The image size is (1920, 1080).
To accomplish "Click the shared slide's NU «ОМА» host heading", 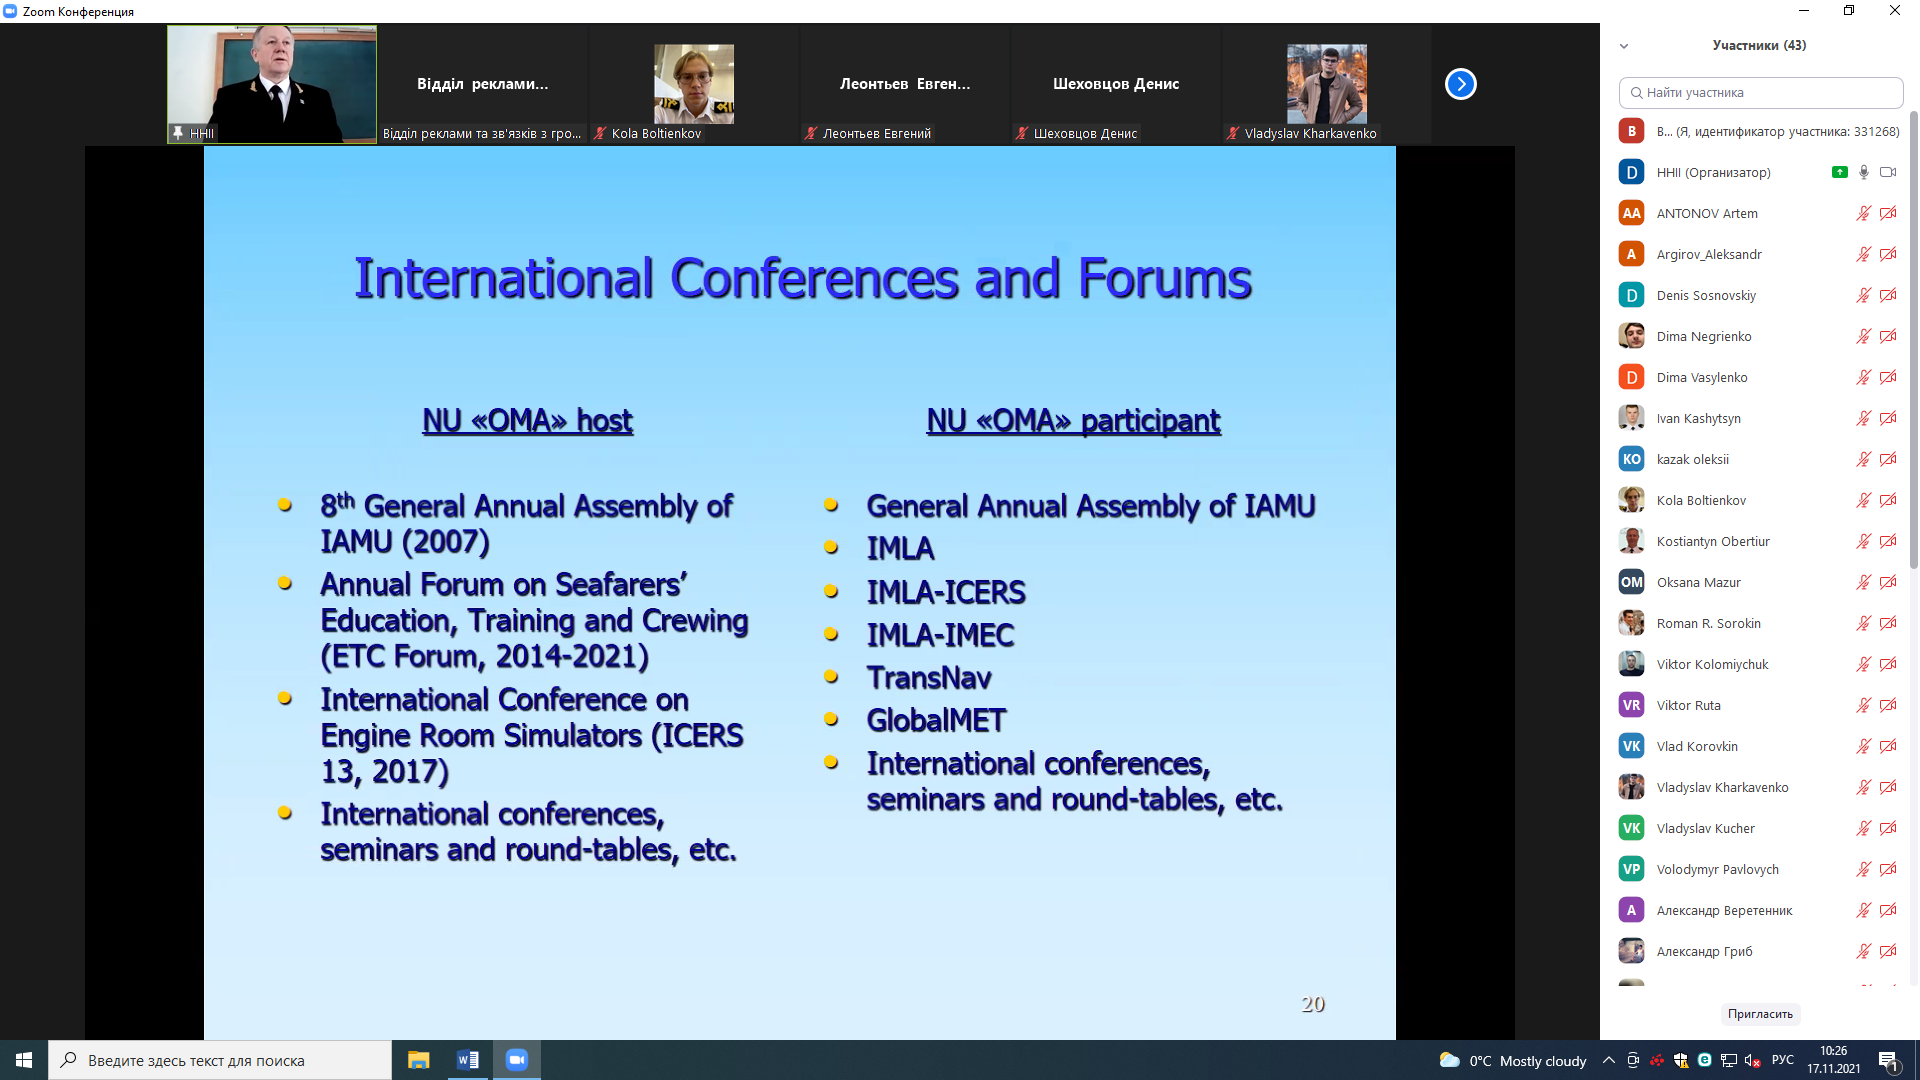I will pos(527,421).
